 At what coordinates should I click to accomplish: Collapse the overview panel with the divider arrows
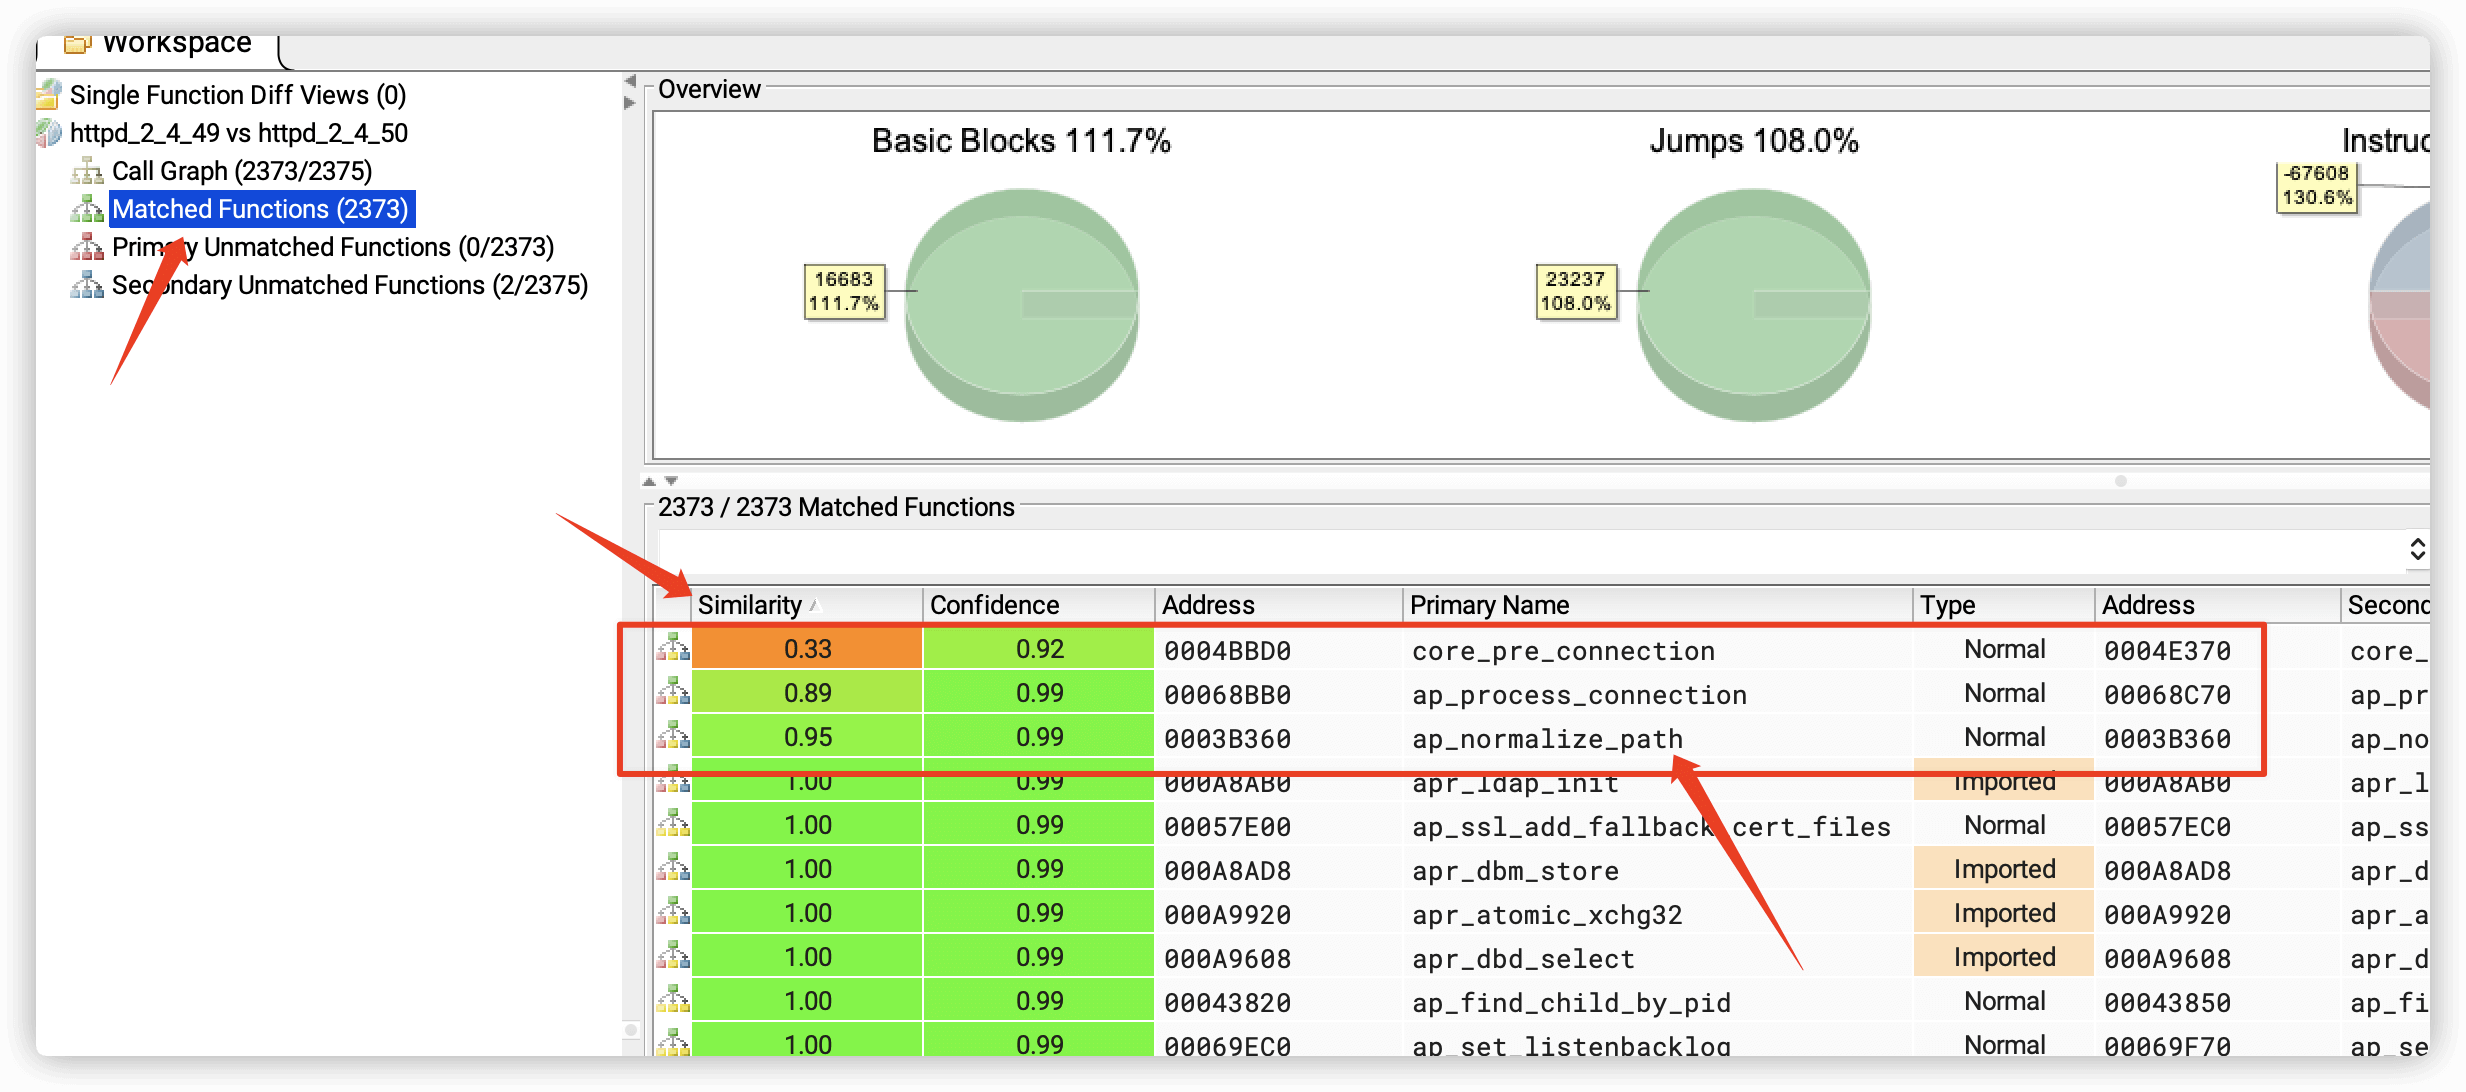click(649, 481)
